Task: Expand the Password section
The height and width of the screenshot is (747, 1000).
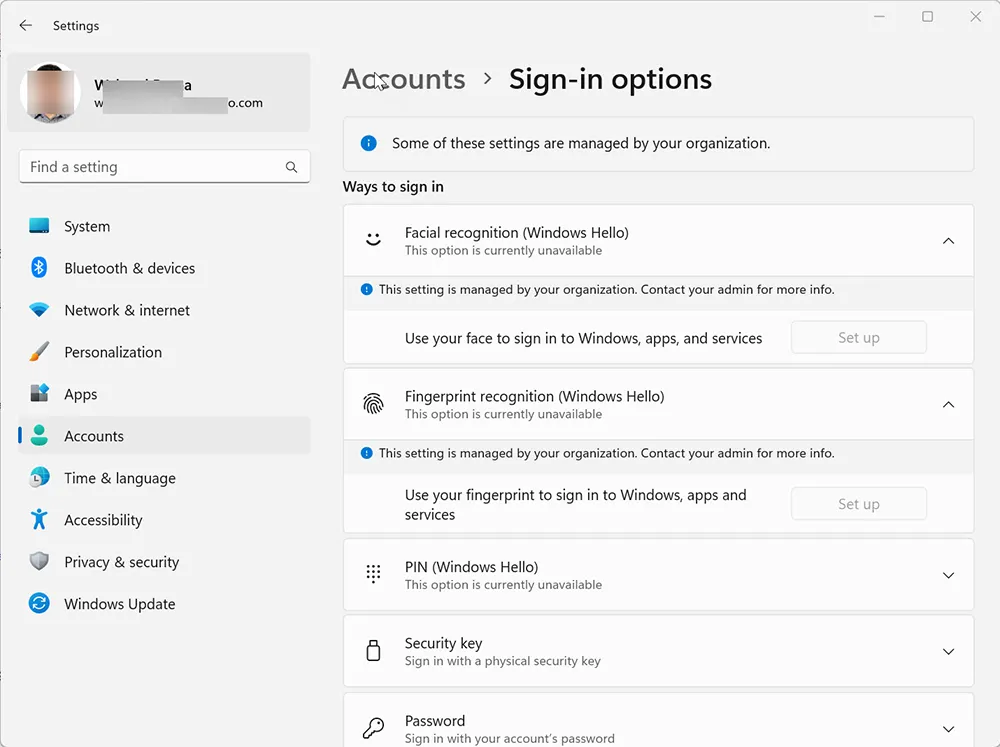Action: tap(948, 727)
